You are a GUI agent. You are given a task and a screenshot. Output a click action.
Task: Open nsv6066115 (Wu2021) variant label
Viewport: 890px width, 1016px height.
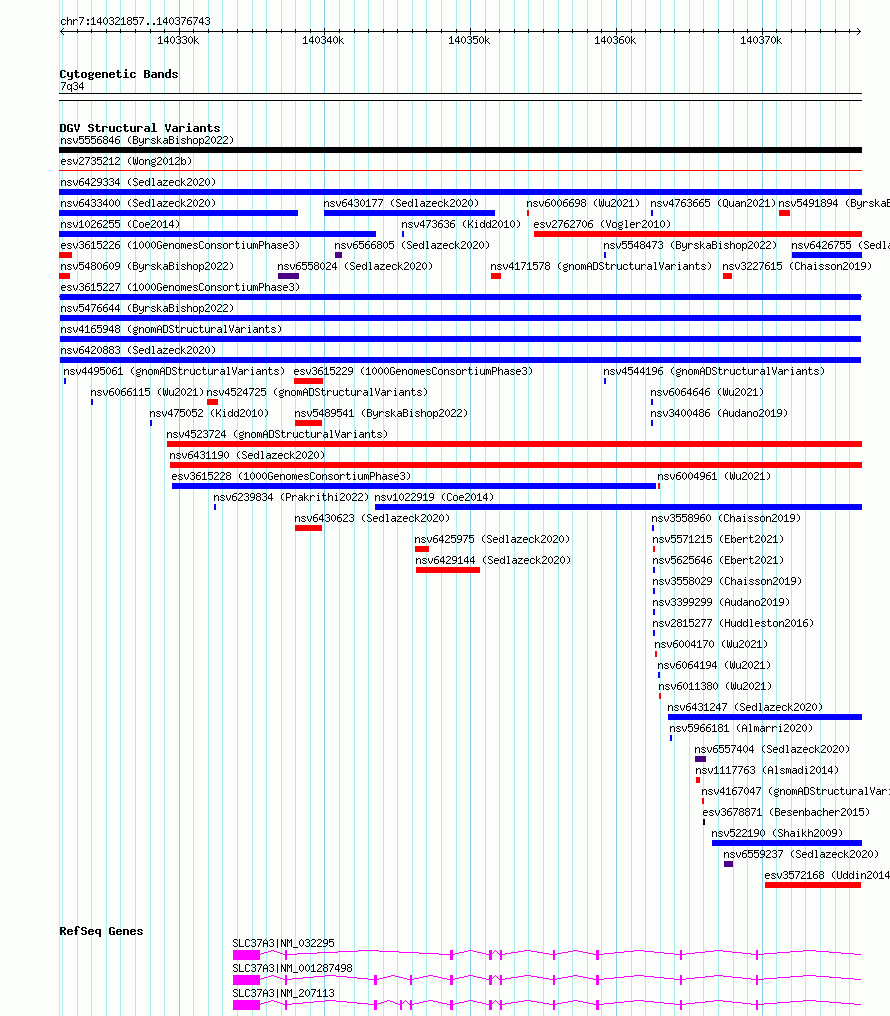147,392
